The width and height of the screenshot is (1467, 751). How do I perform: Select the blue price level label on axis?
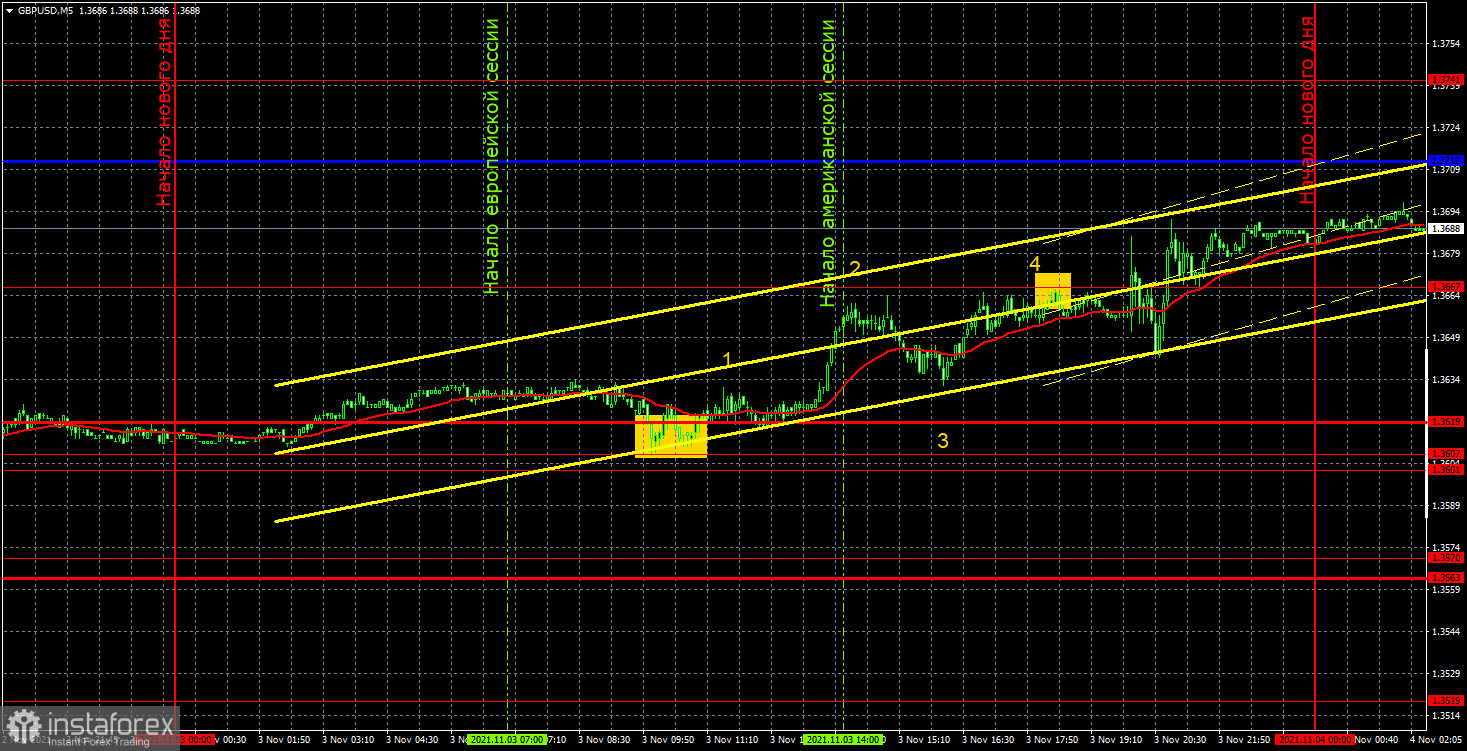(1445, 160)
